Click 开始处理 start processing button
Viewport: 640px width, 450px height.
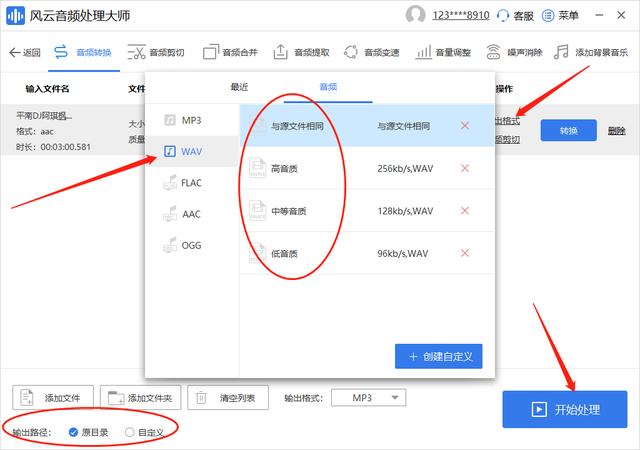coord(565,409)
